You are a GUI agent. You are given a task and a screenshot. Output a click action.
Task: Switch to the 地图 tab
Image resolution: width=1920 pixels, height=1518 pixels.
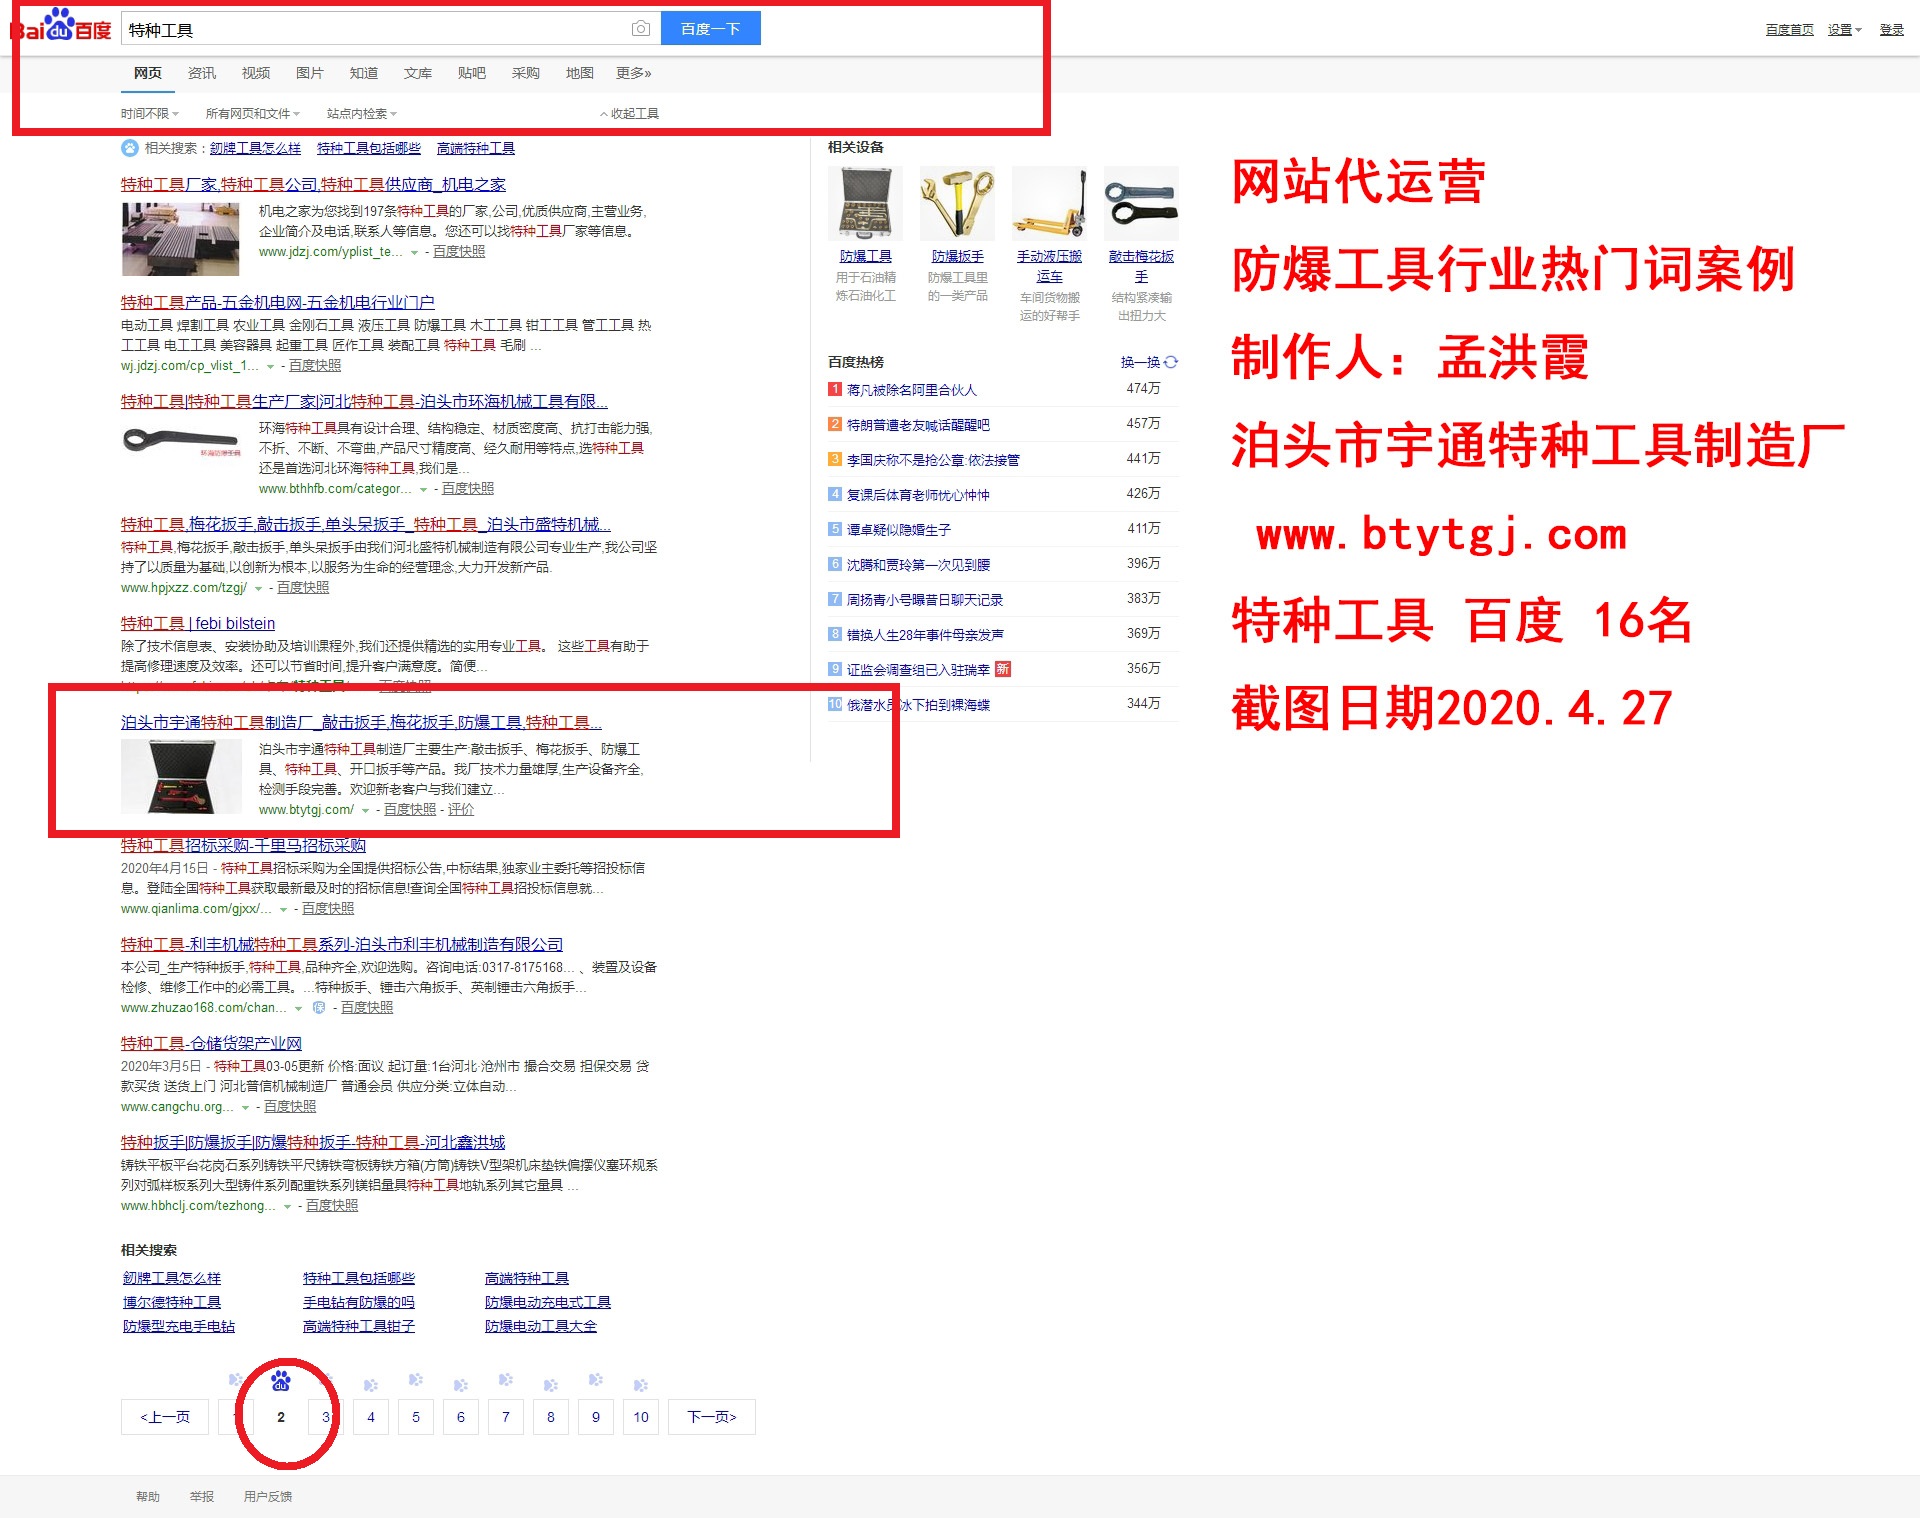click(x=580, y=73)
